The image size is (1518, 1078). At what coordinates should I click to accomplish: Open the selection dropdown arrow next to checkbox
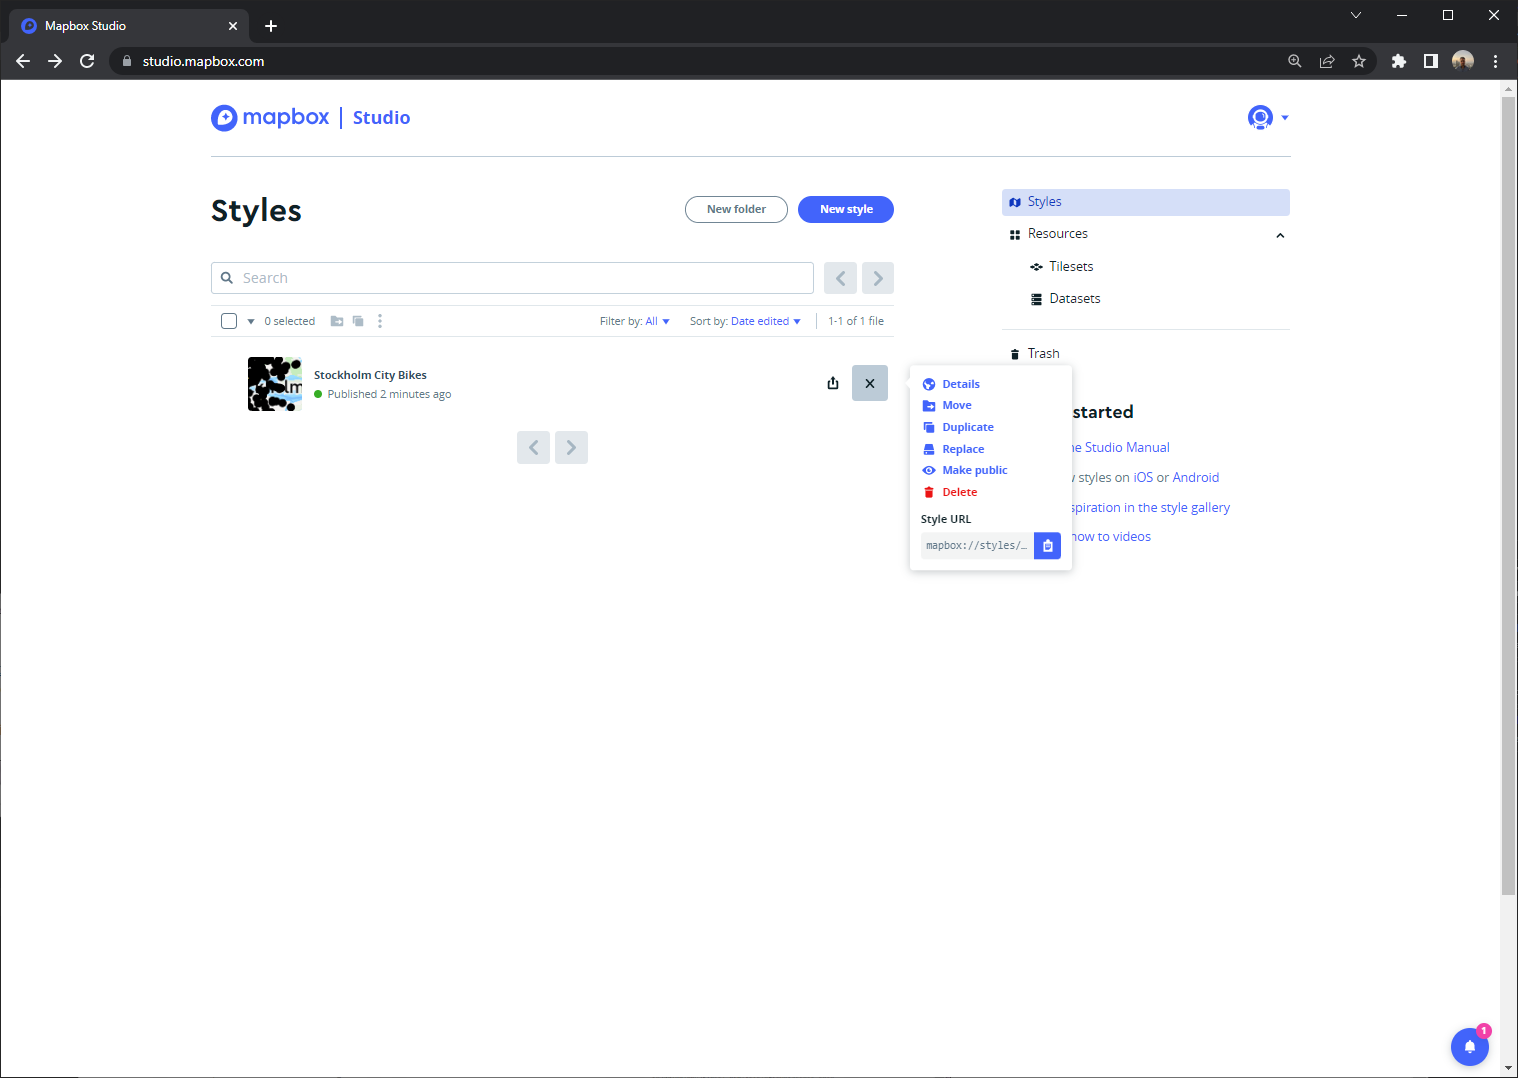pyautogui.click(x=251, y=322)
